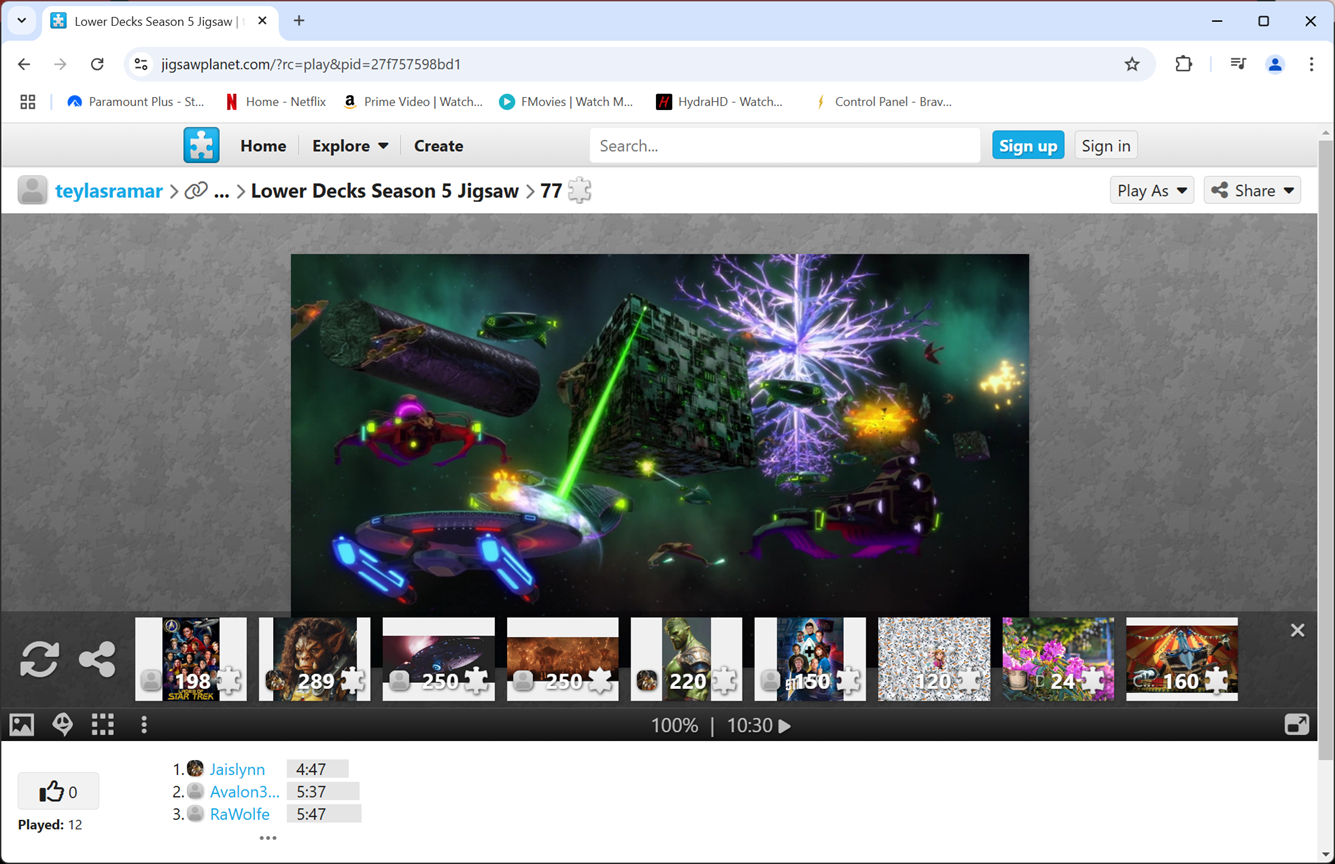
Task: Reload the page
Action: [x=97, y=64]
